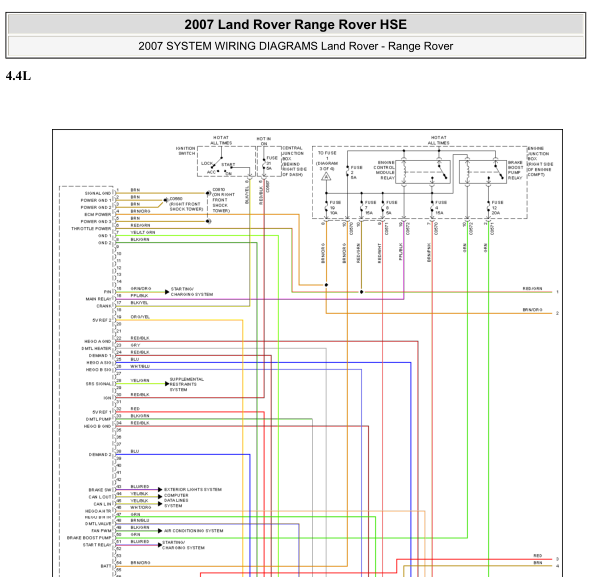Click the triangle 'A' reference symbol
The width and height of the screenshot is (600, 577).
(326, 176)
